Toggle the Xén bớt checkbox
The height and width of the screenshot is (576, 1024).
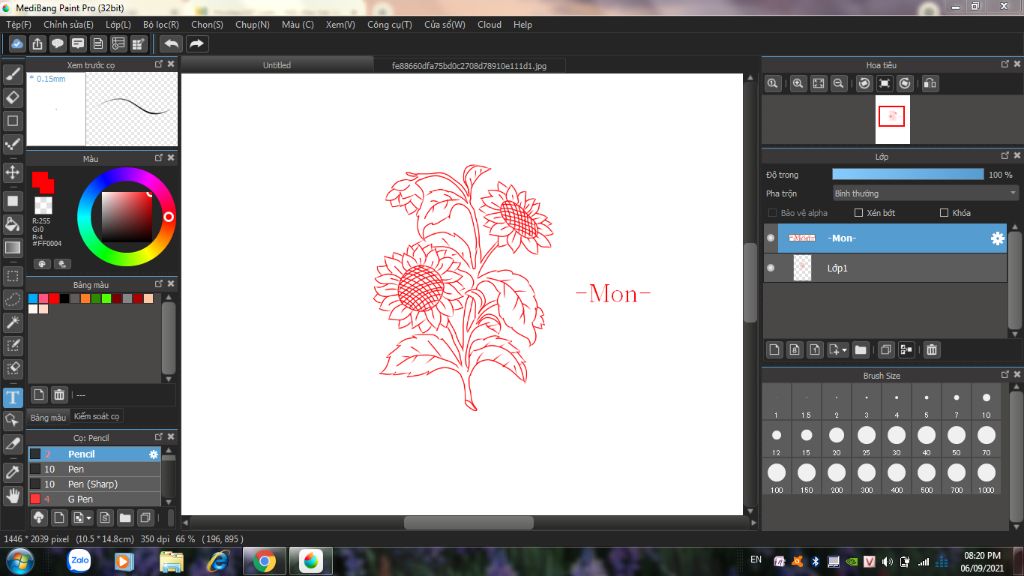coord(859,213)
